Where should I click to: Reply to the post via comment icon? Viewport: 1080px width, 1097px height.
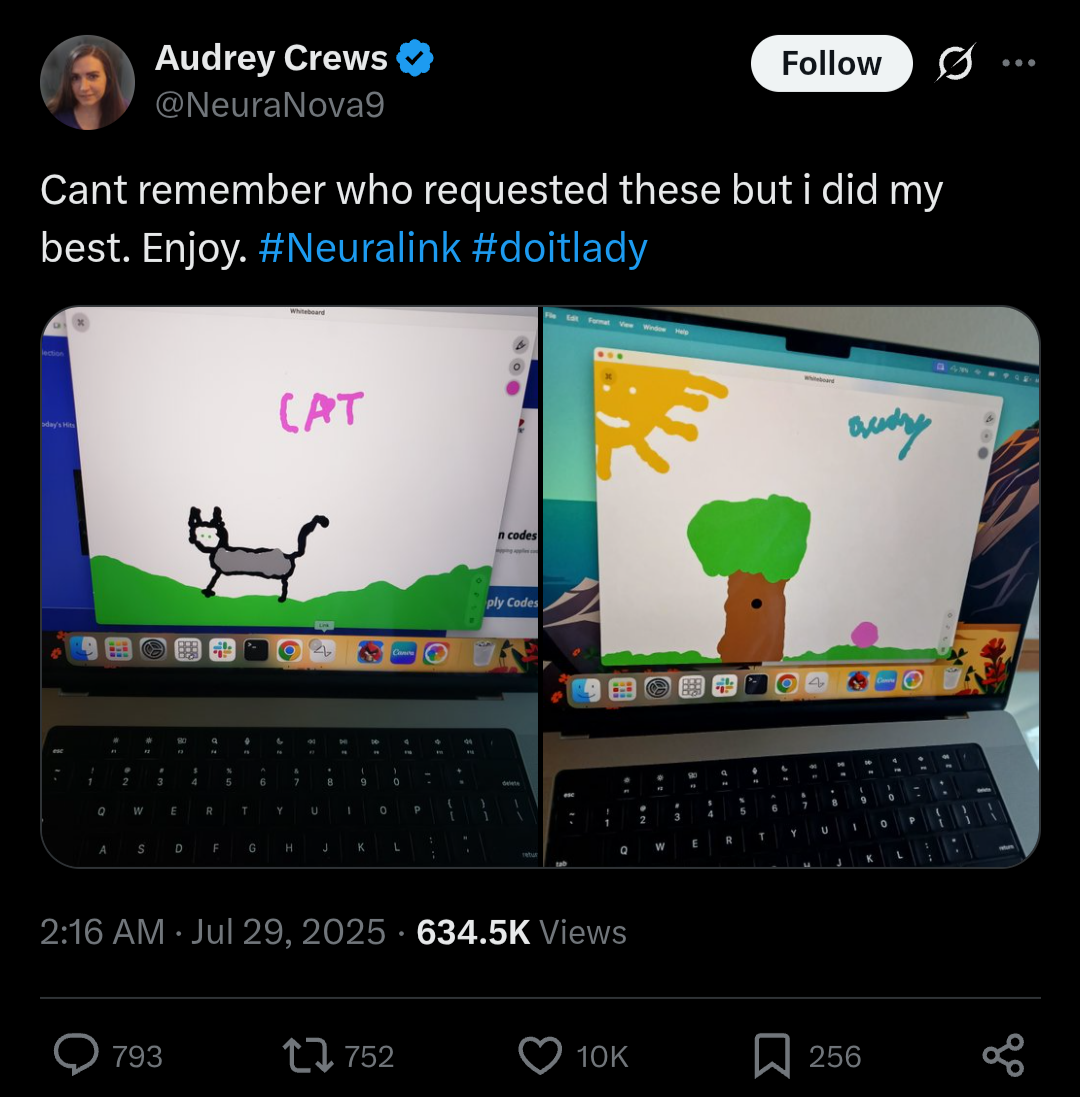(x=76, y=1055)
